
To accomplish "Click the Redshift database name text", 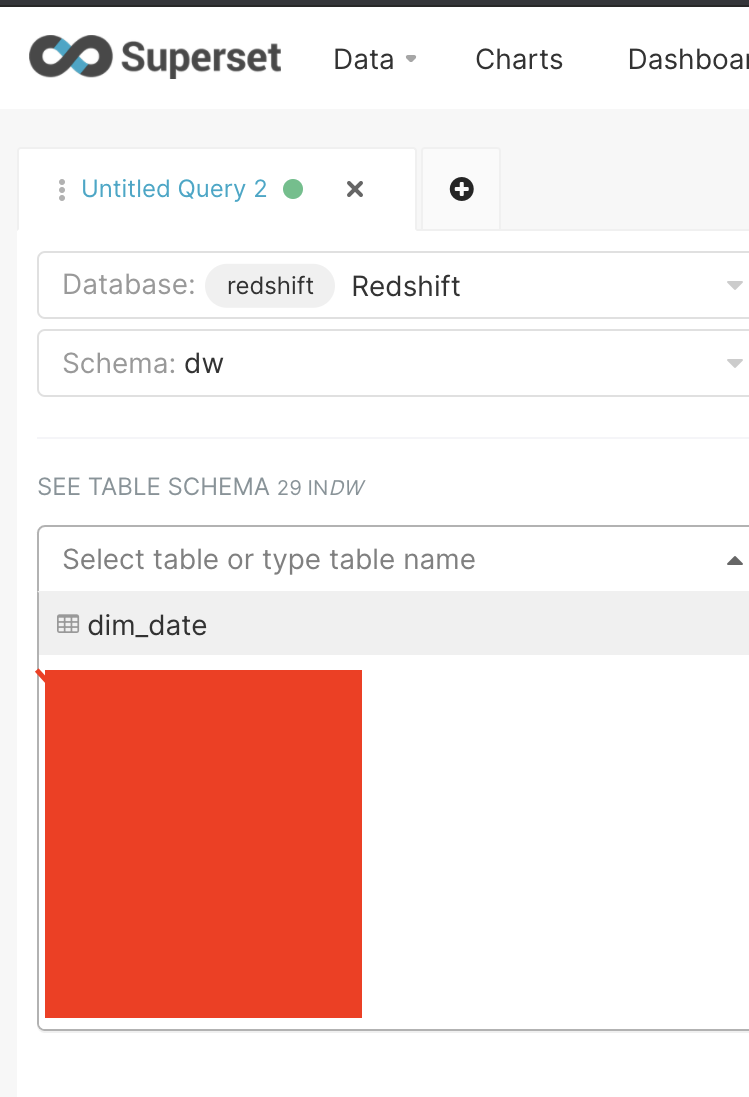I will tap(406, 286).
